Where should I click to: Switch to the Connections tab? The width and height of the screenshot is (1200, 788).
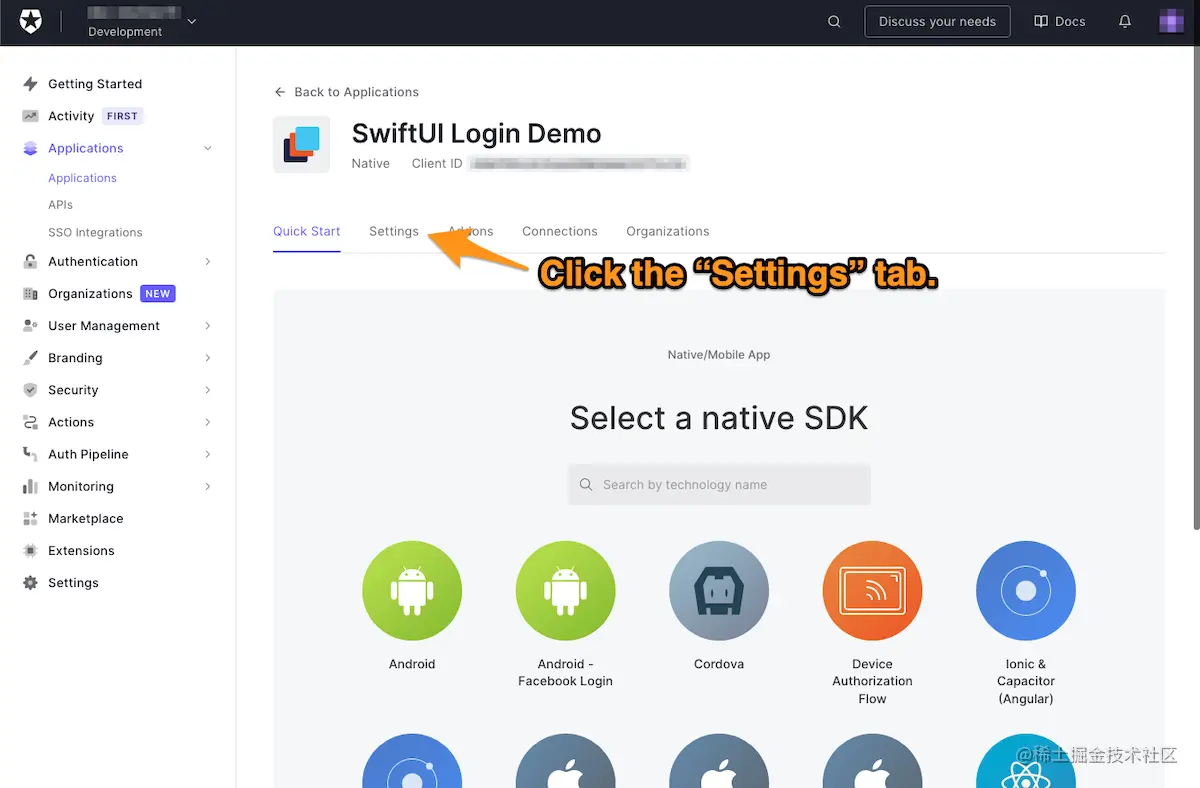coord(560,231)
